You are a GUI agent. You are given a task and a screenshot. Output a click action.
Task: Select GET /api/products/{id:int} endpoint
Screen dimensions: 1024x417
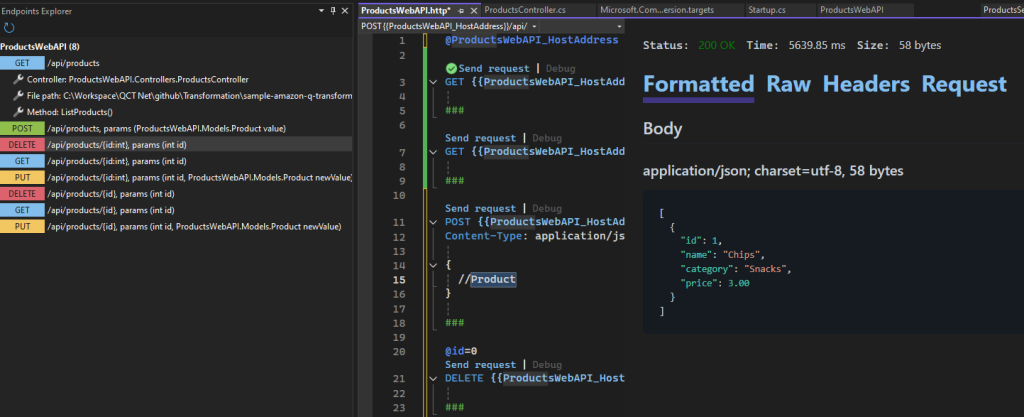point(176,161)
